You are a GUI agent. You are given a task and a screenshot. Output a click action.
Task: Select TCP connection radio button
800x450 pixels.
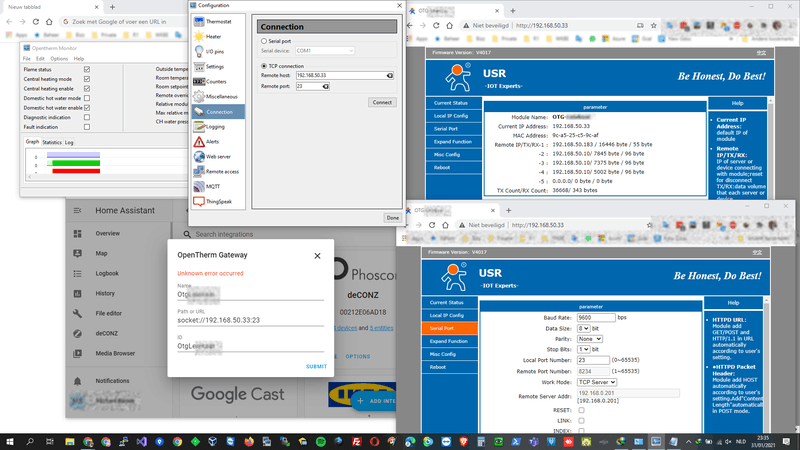[x=264, y=66]
